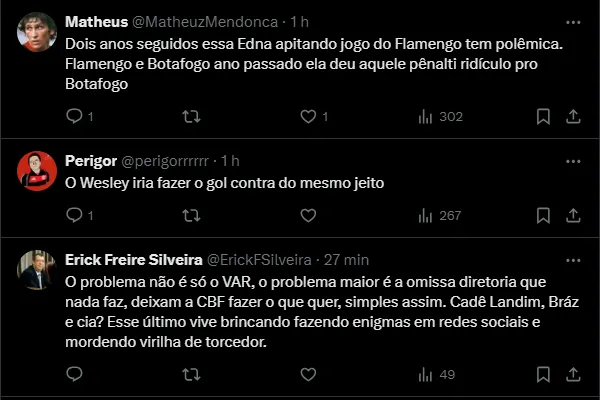Reply to Erick Freire Silveira's tweet
Screen dimensions: 600x400
point(74,375)
